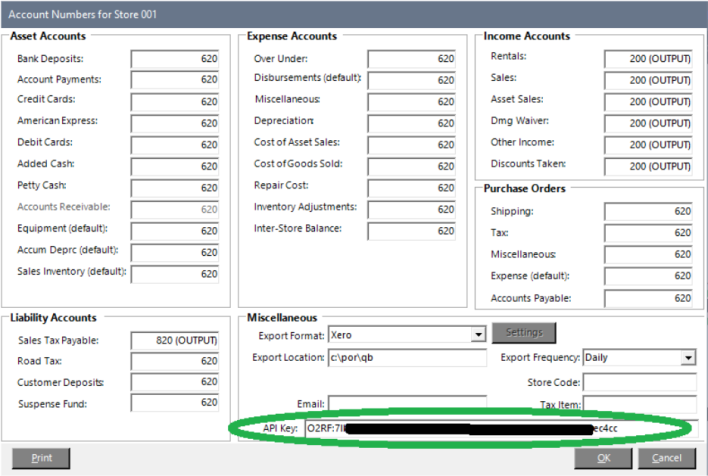Edit the Customer Deposits field

(175, 382)
